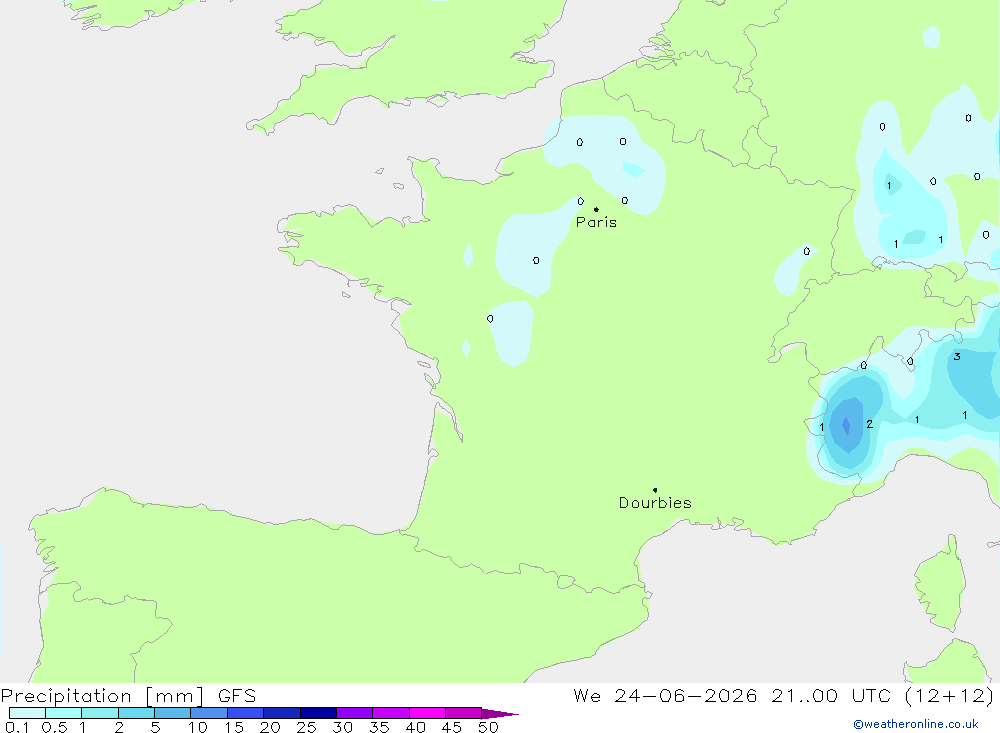Click the date '24-06-2026' text
The height and width of the screenshot is (733, 1000).
[686, 695]
